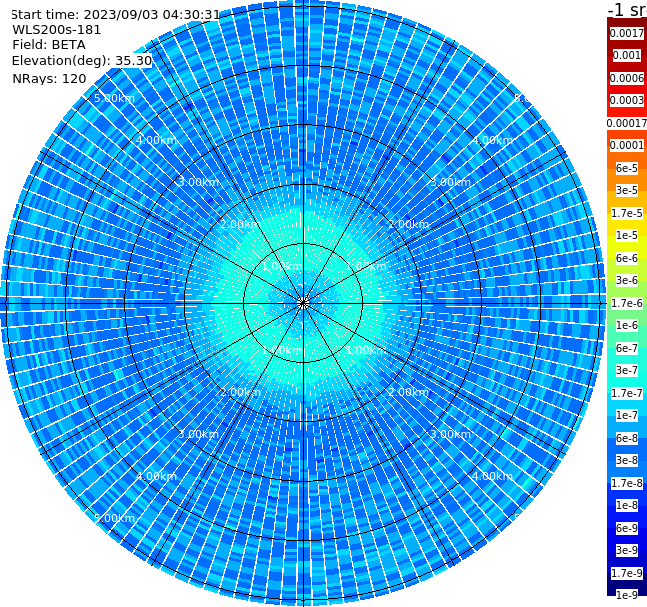Select the '3e-5' colorbar label
The image size is (647, 607).
627,190
